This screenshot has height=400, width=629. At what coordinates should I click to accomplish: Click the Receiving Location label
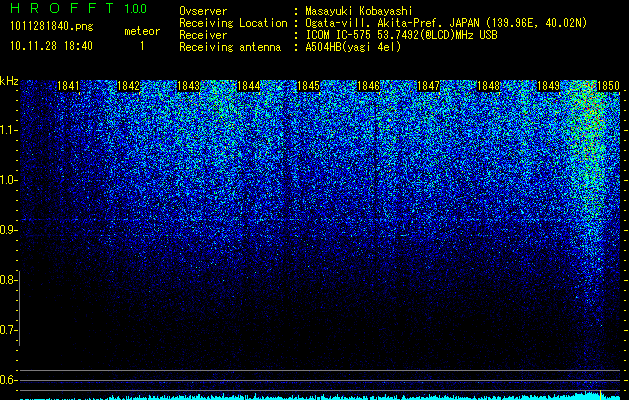pos(233,23)
